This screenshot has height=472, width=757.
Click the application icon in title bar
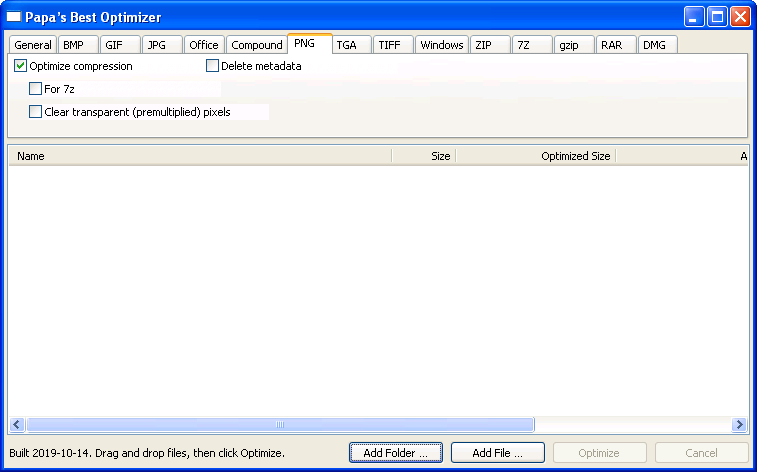coord(15,17)
